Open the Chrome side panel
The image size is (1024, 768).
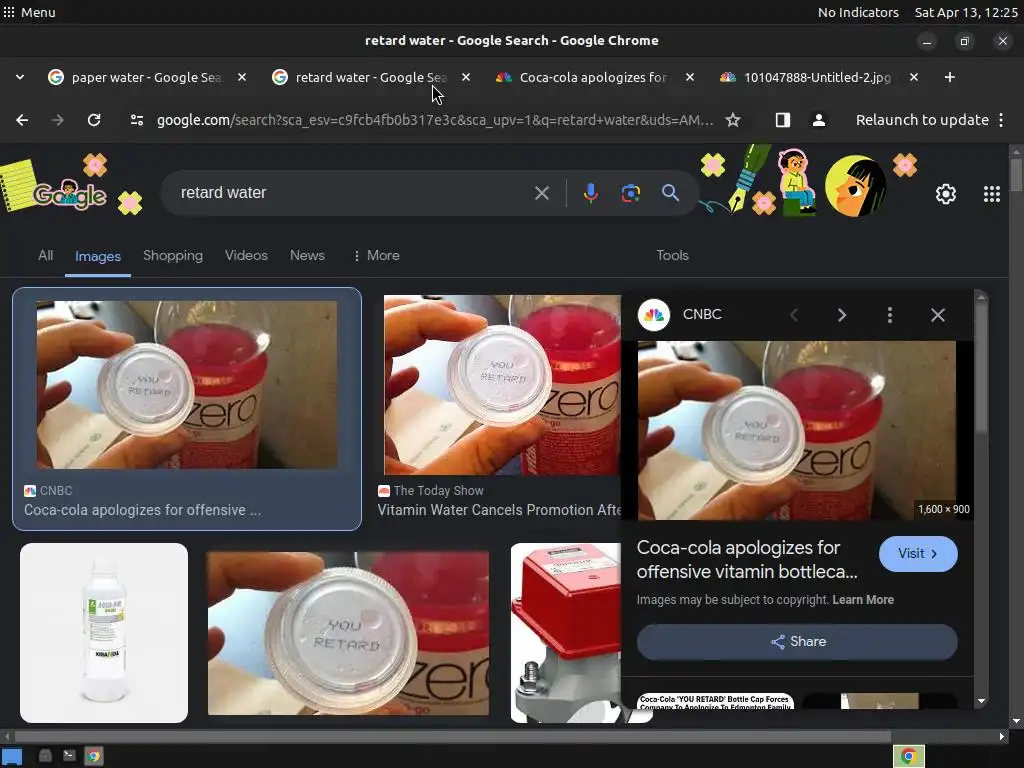click(782, 120)
